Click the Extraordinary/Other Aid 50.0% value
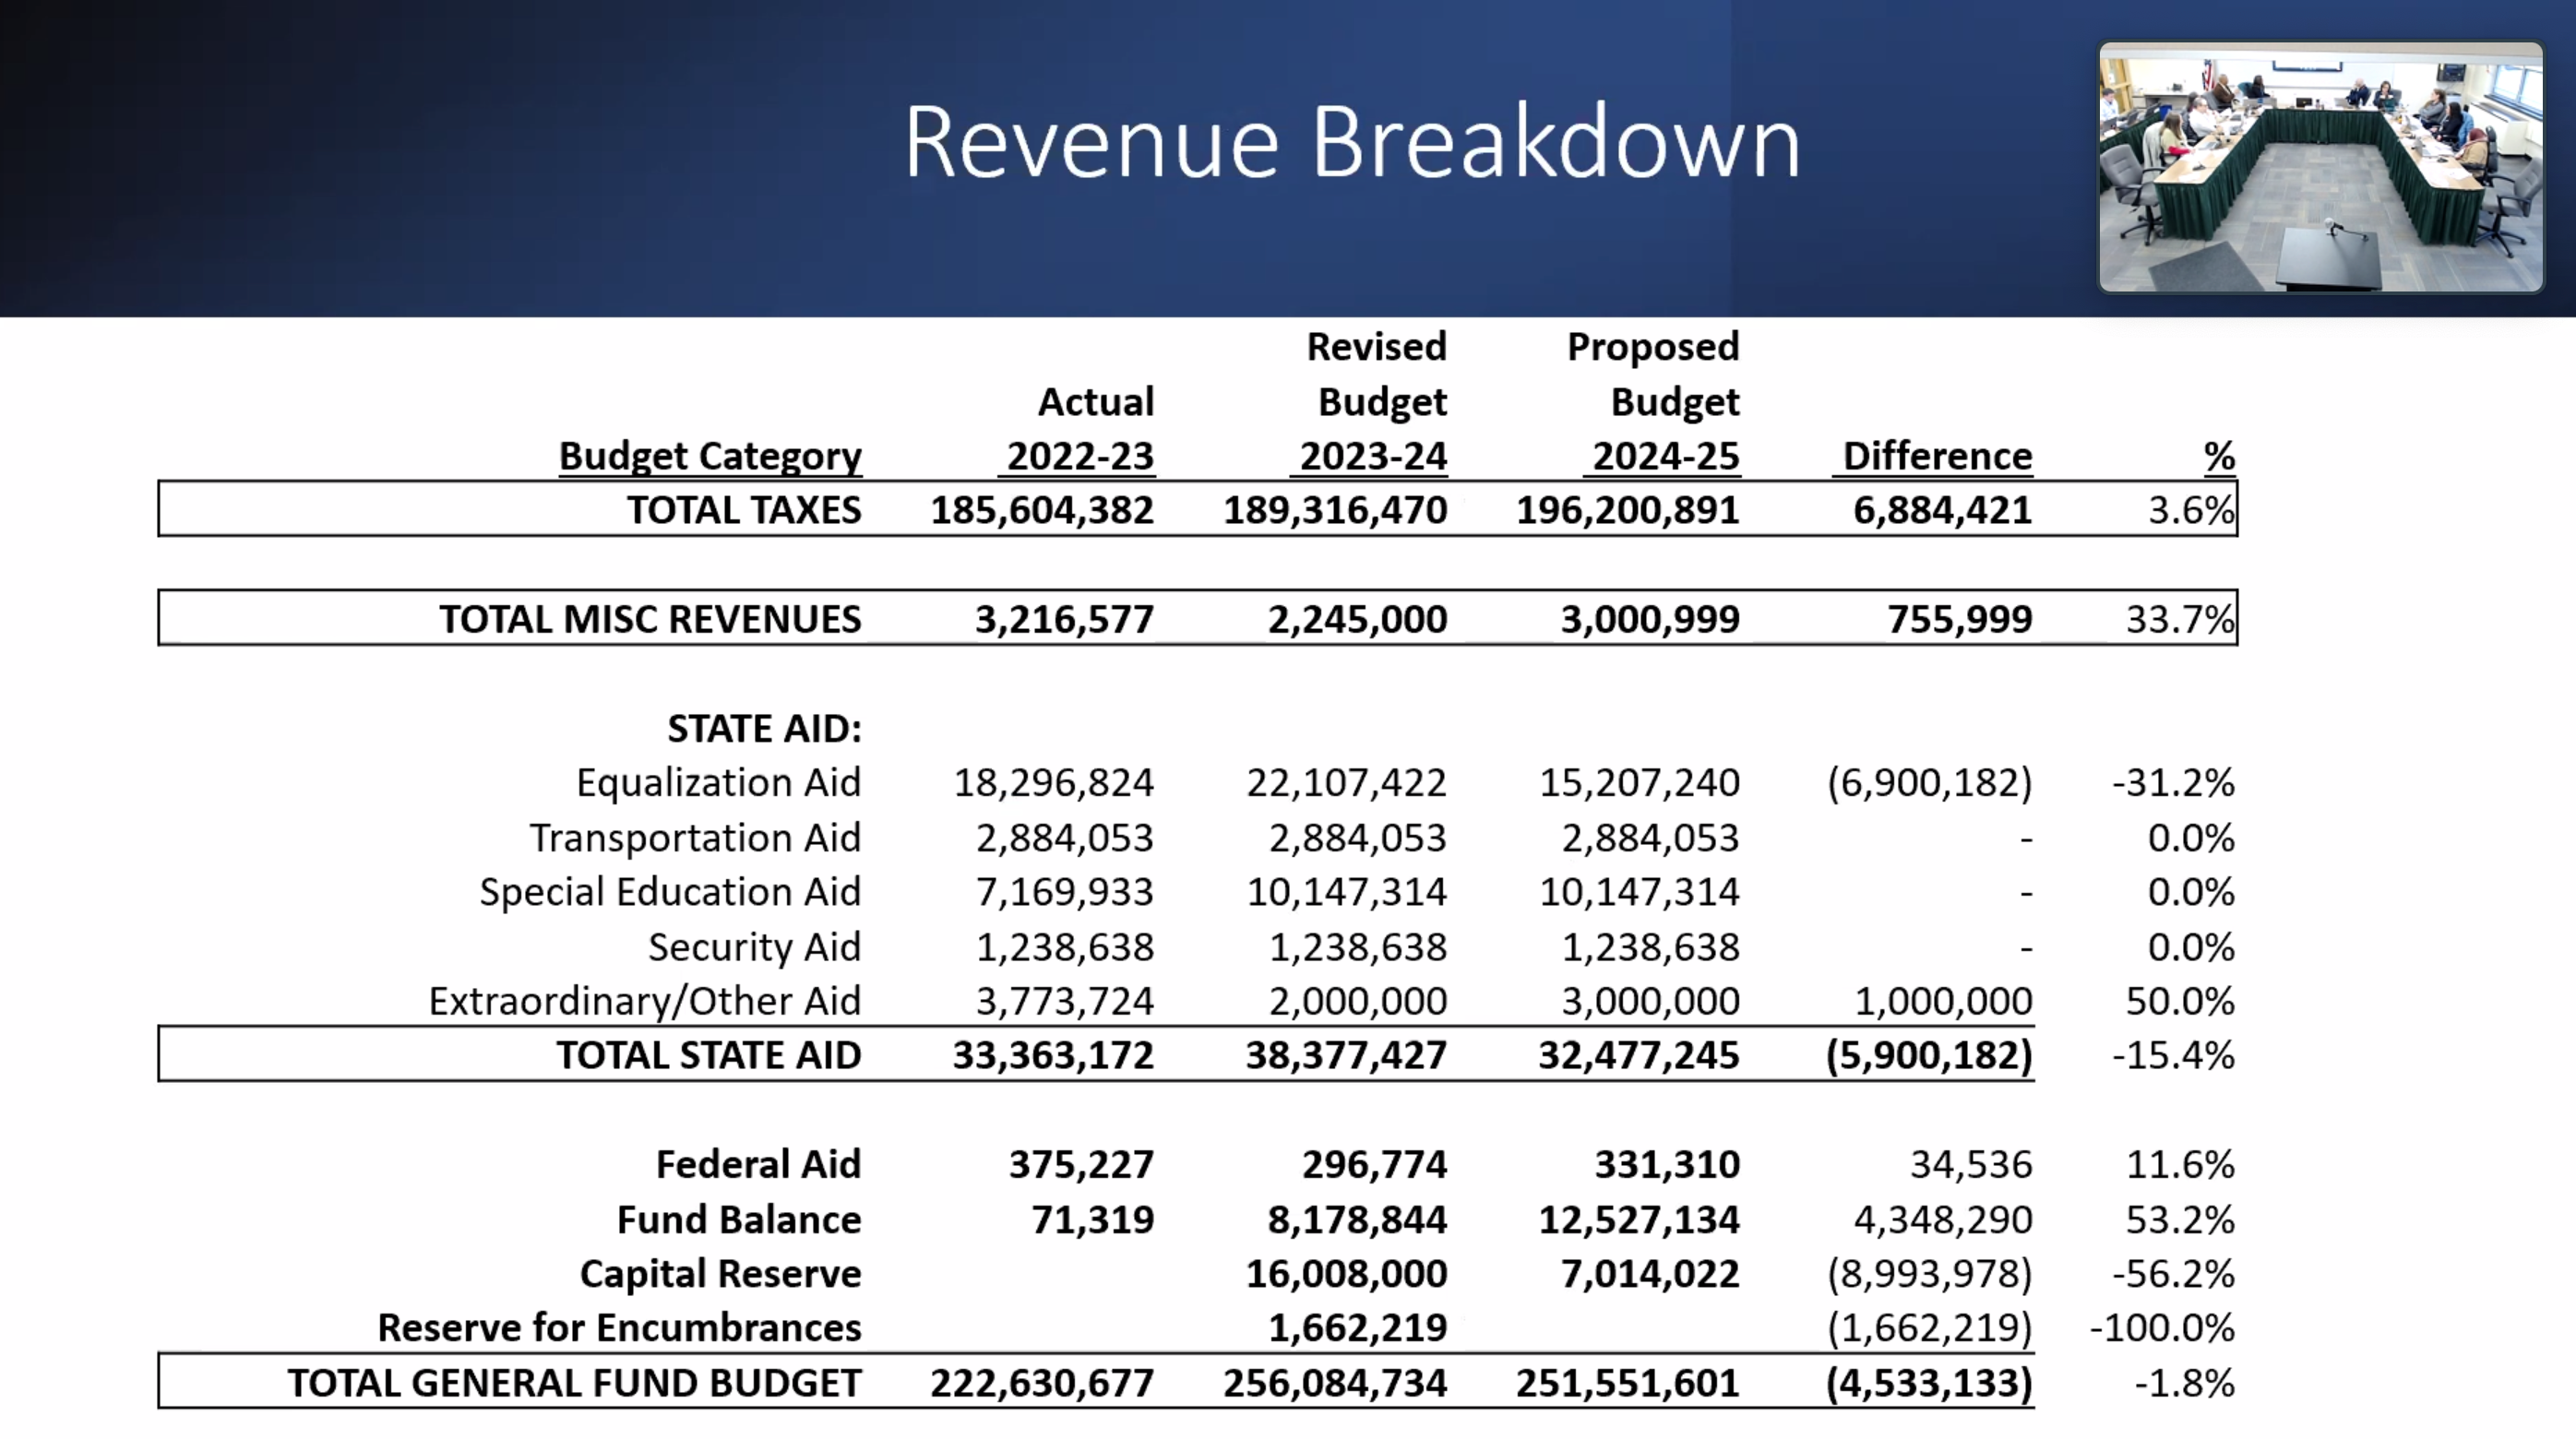 point(2179,1000)
